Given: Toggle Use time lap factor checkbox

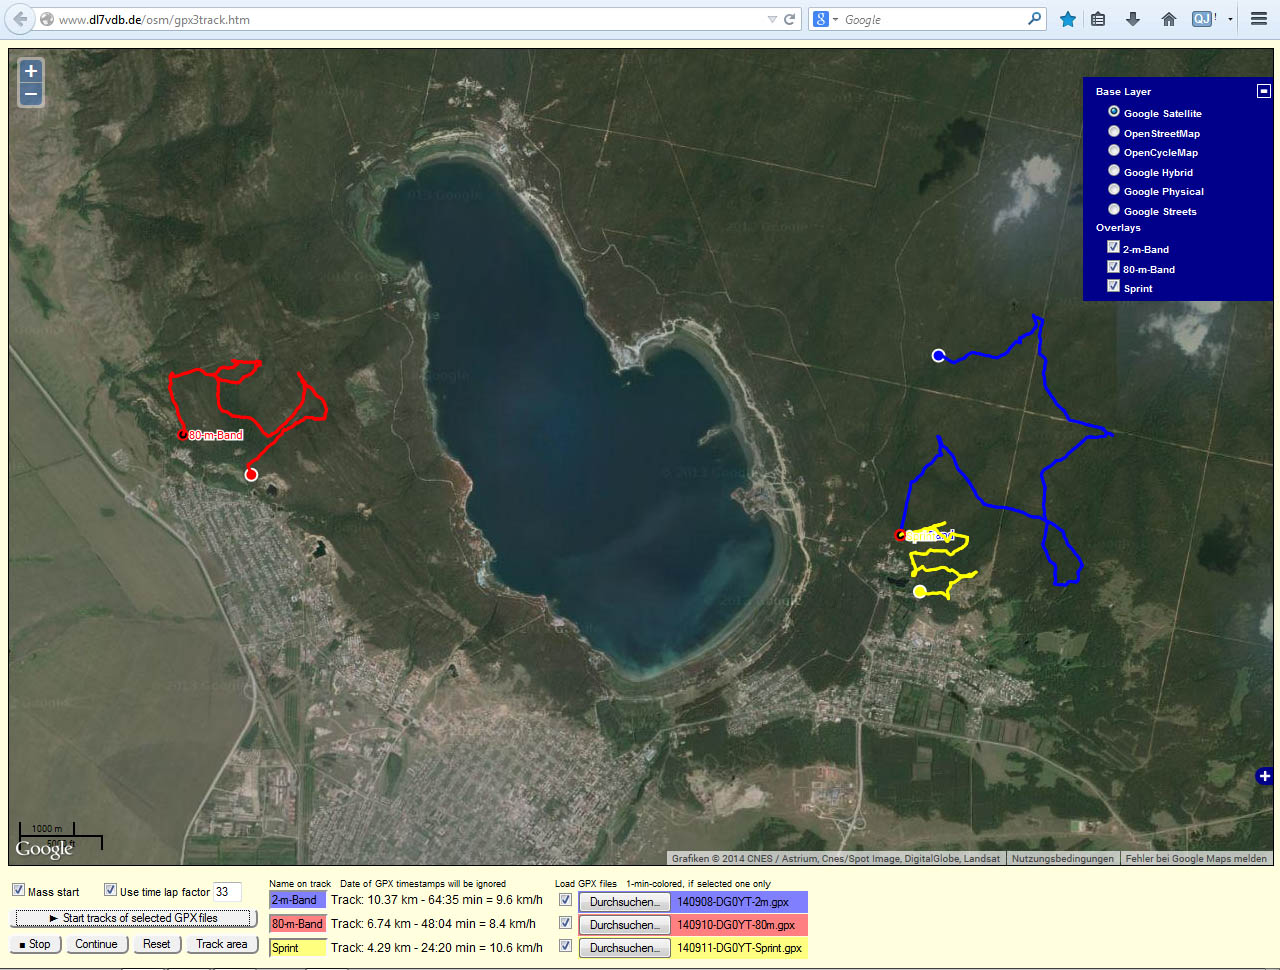Looking at the screenshot, I should [x=110, y=890].
